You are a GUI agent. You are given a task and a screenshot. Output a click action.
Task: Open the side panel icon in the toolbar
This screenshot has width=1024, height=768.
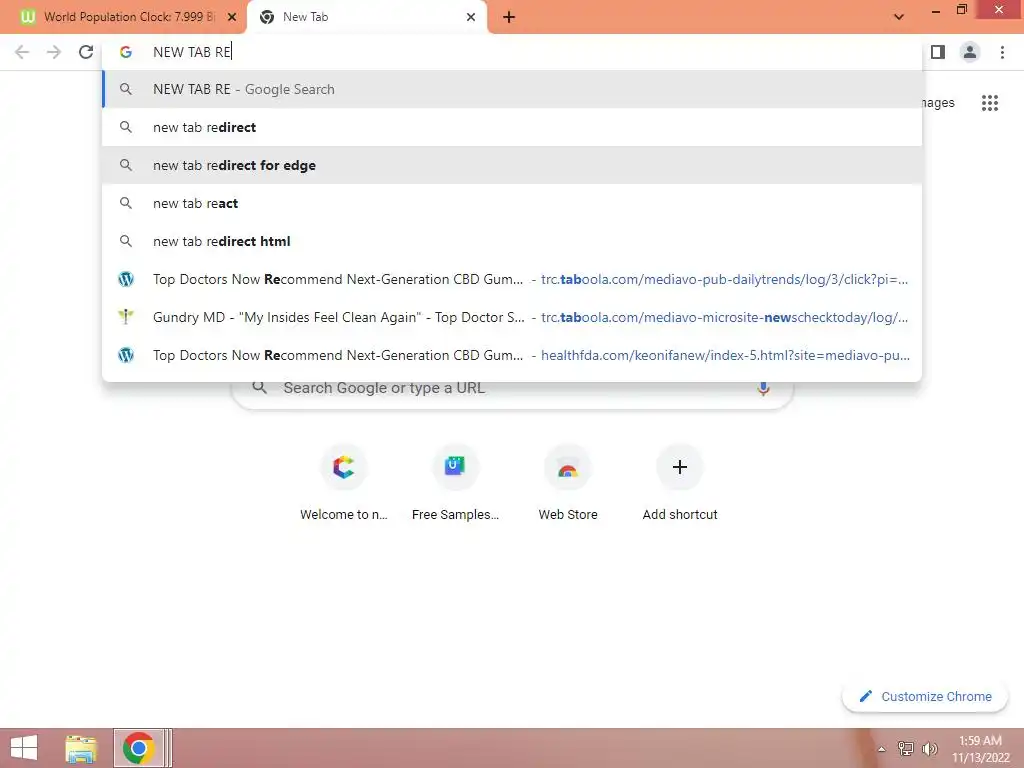(x=938, y=52)
